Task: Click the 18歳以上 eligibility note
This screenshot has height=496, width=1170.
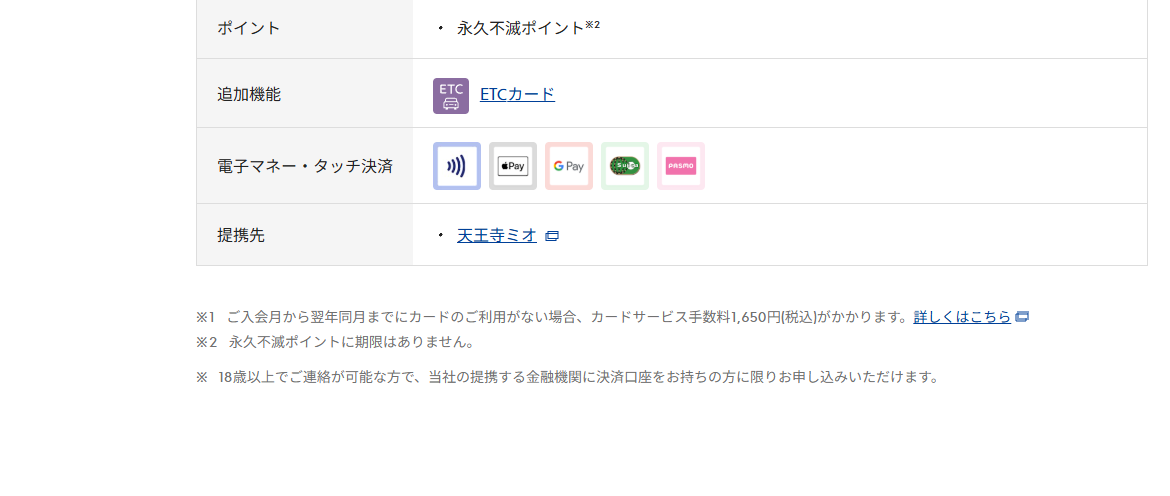Action: click(x=567, y=377)
